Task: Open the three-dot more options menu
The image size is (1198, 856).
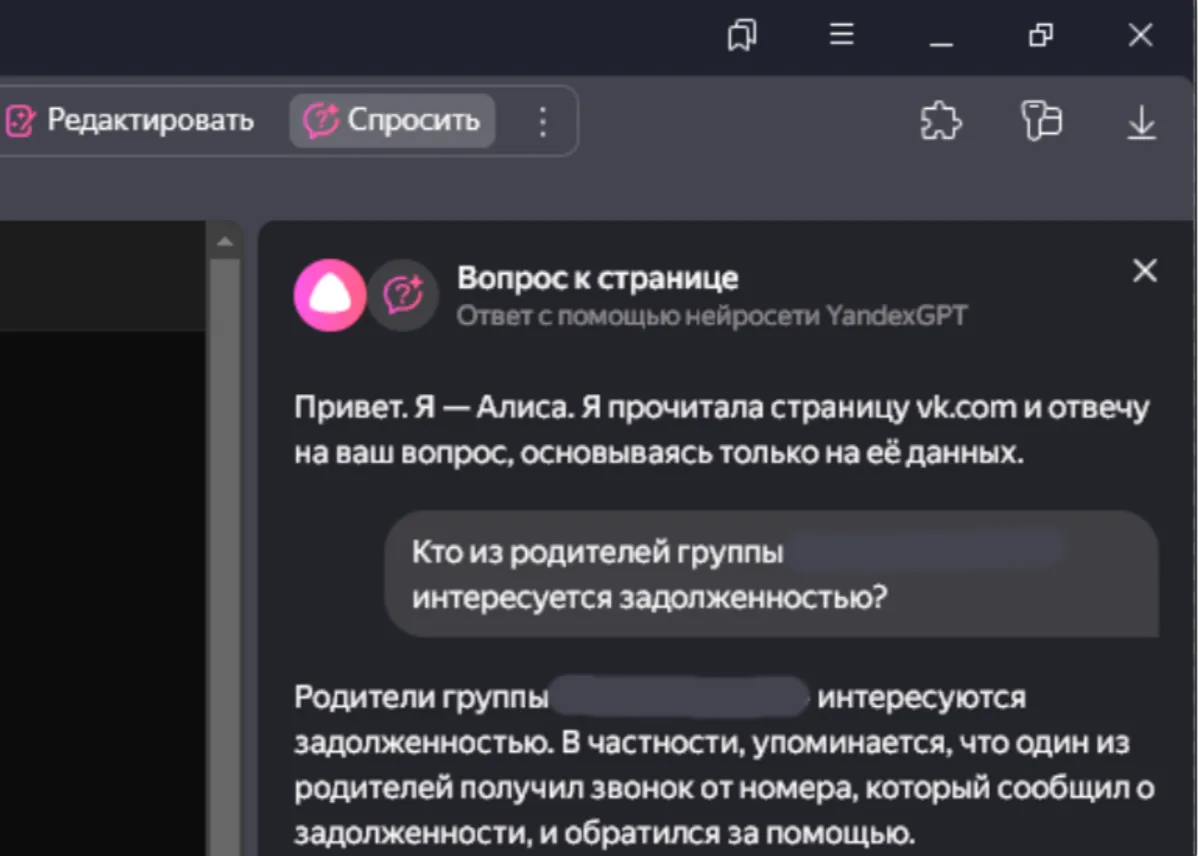Action: pyautogui.click(x=542, y=122)
